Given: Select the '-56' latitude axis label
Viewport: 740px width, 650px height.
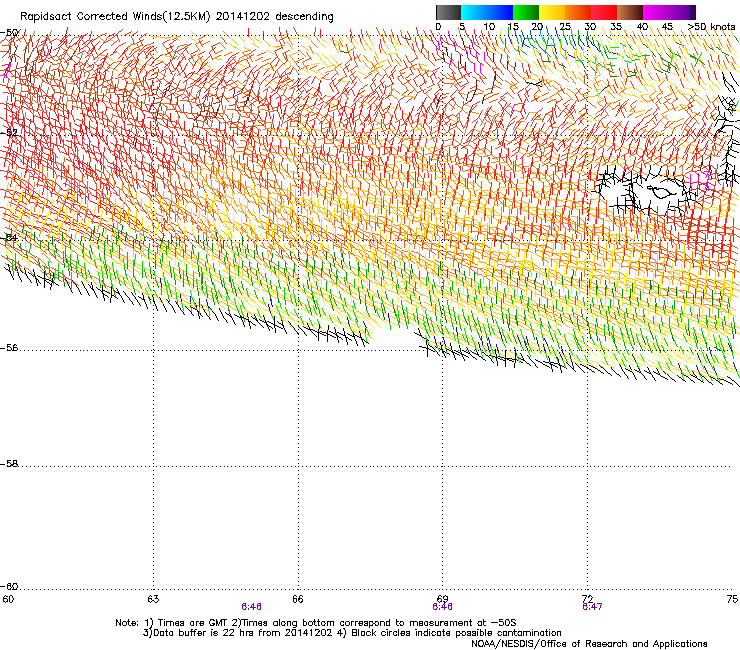Looking at the screenshot, I should [9, 348].
